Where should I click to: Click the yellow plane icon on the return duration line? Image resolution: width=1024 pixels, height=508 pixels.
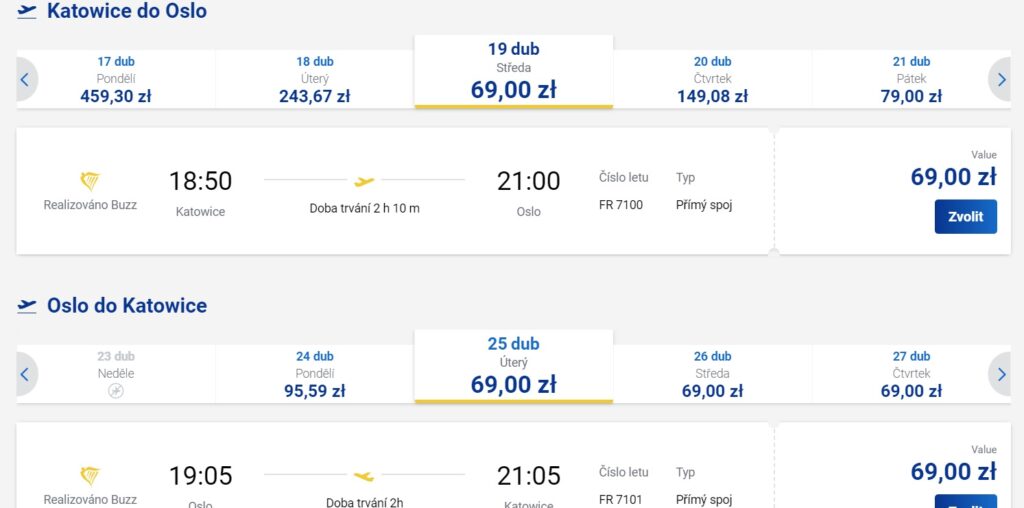pos(364,476)
